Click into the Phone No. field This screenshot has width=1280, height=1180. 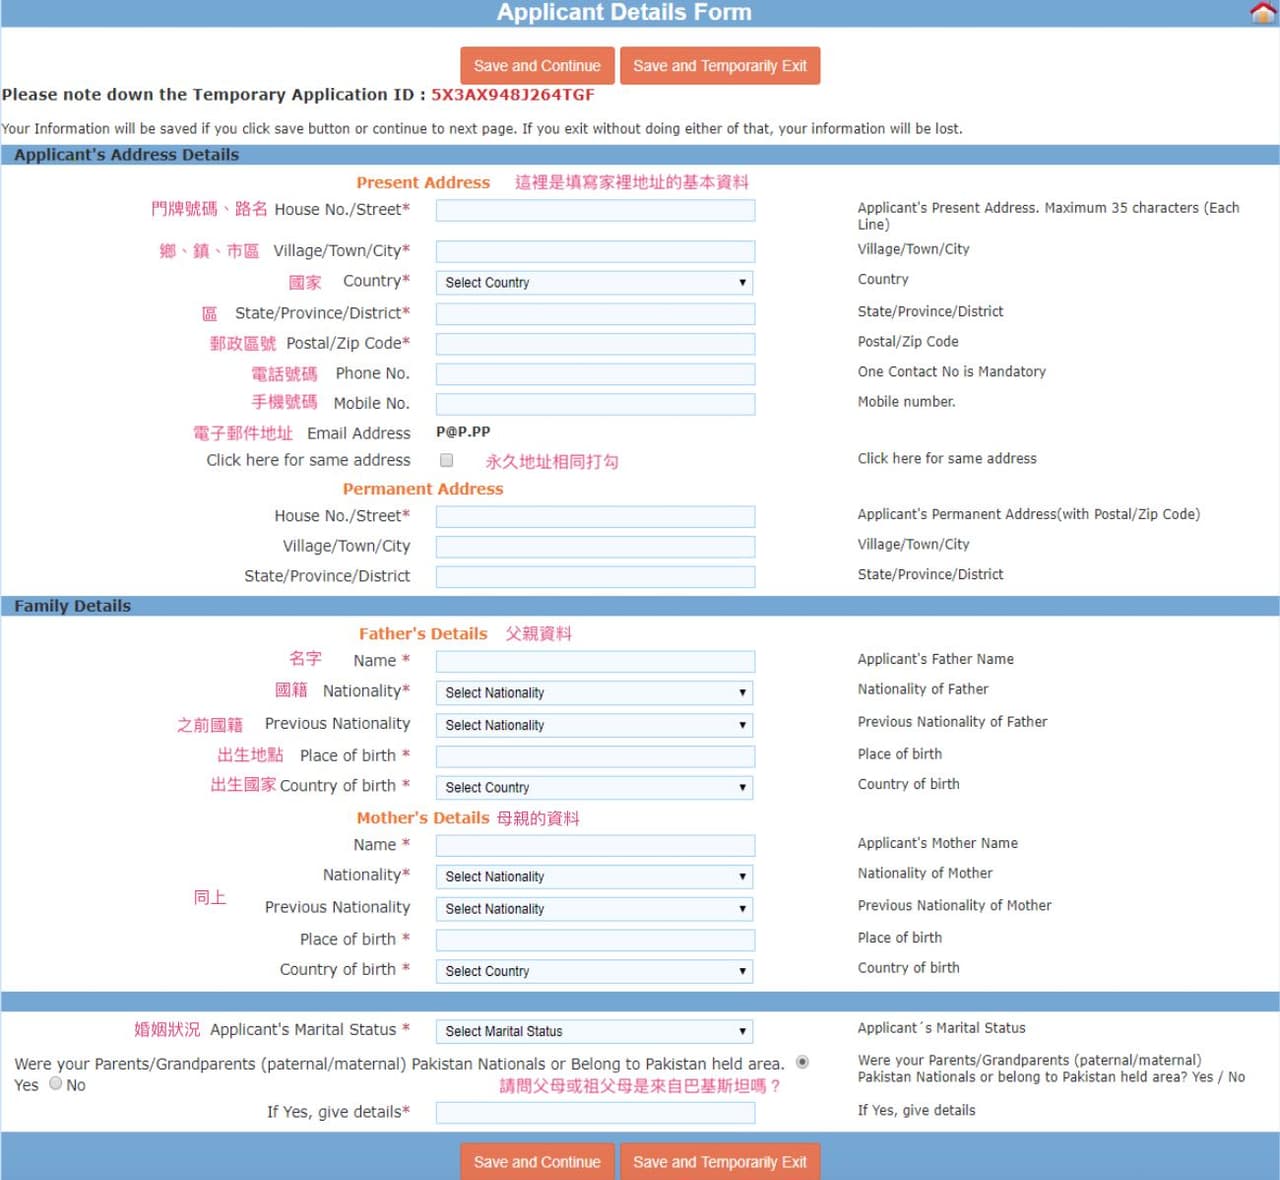click(595, 374)
